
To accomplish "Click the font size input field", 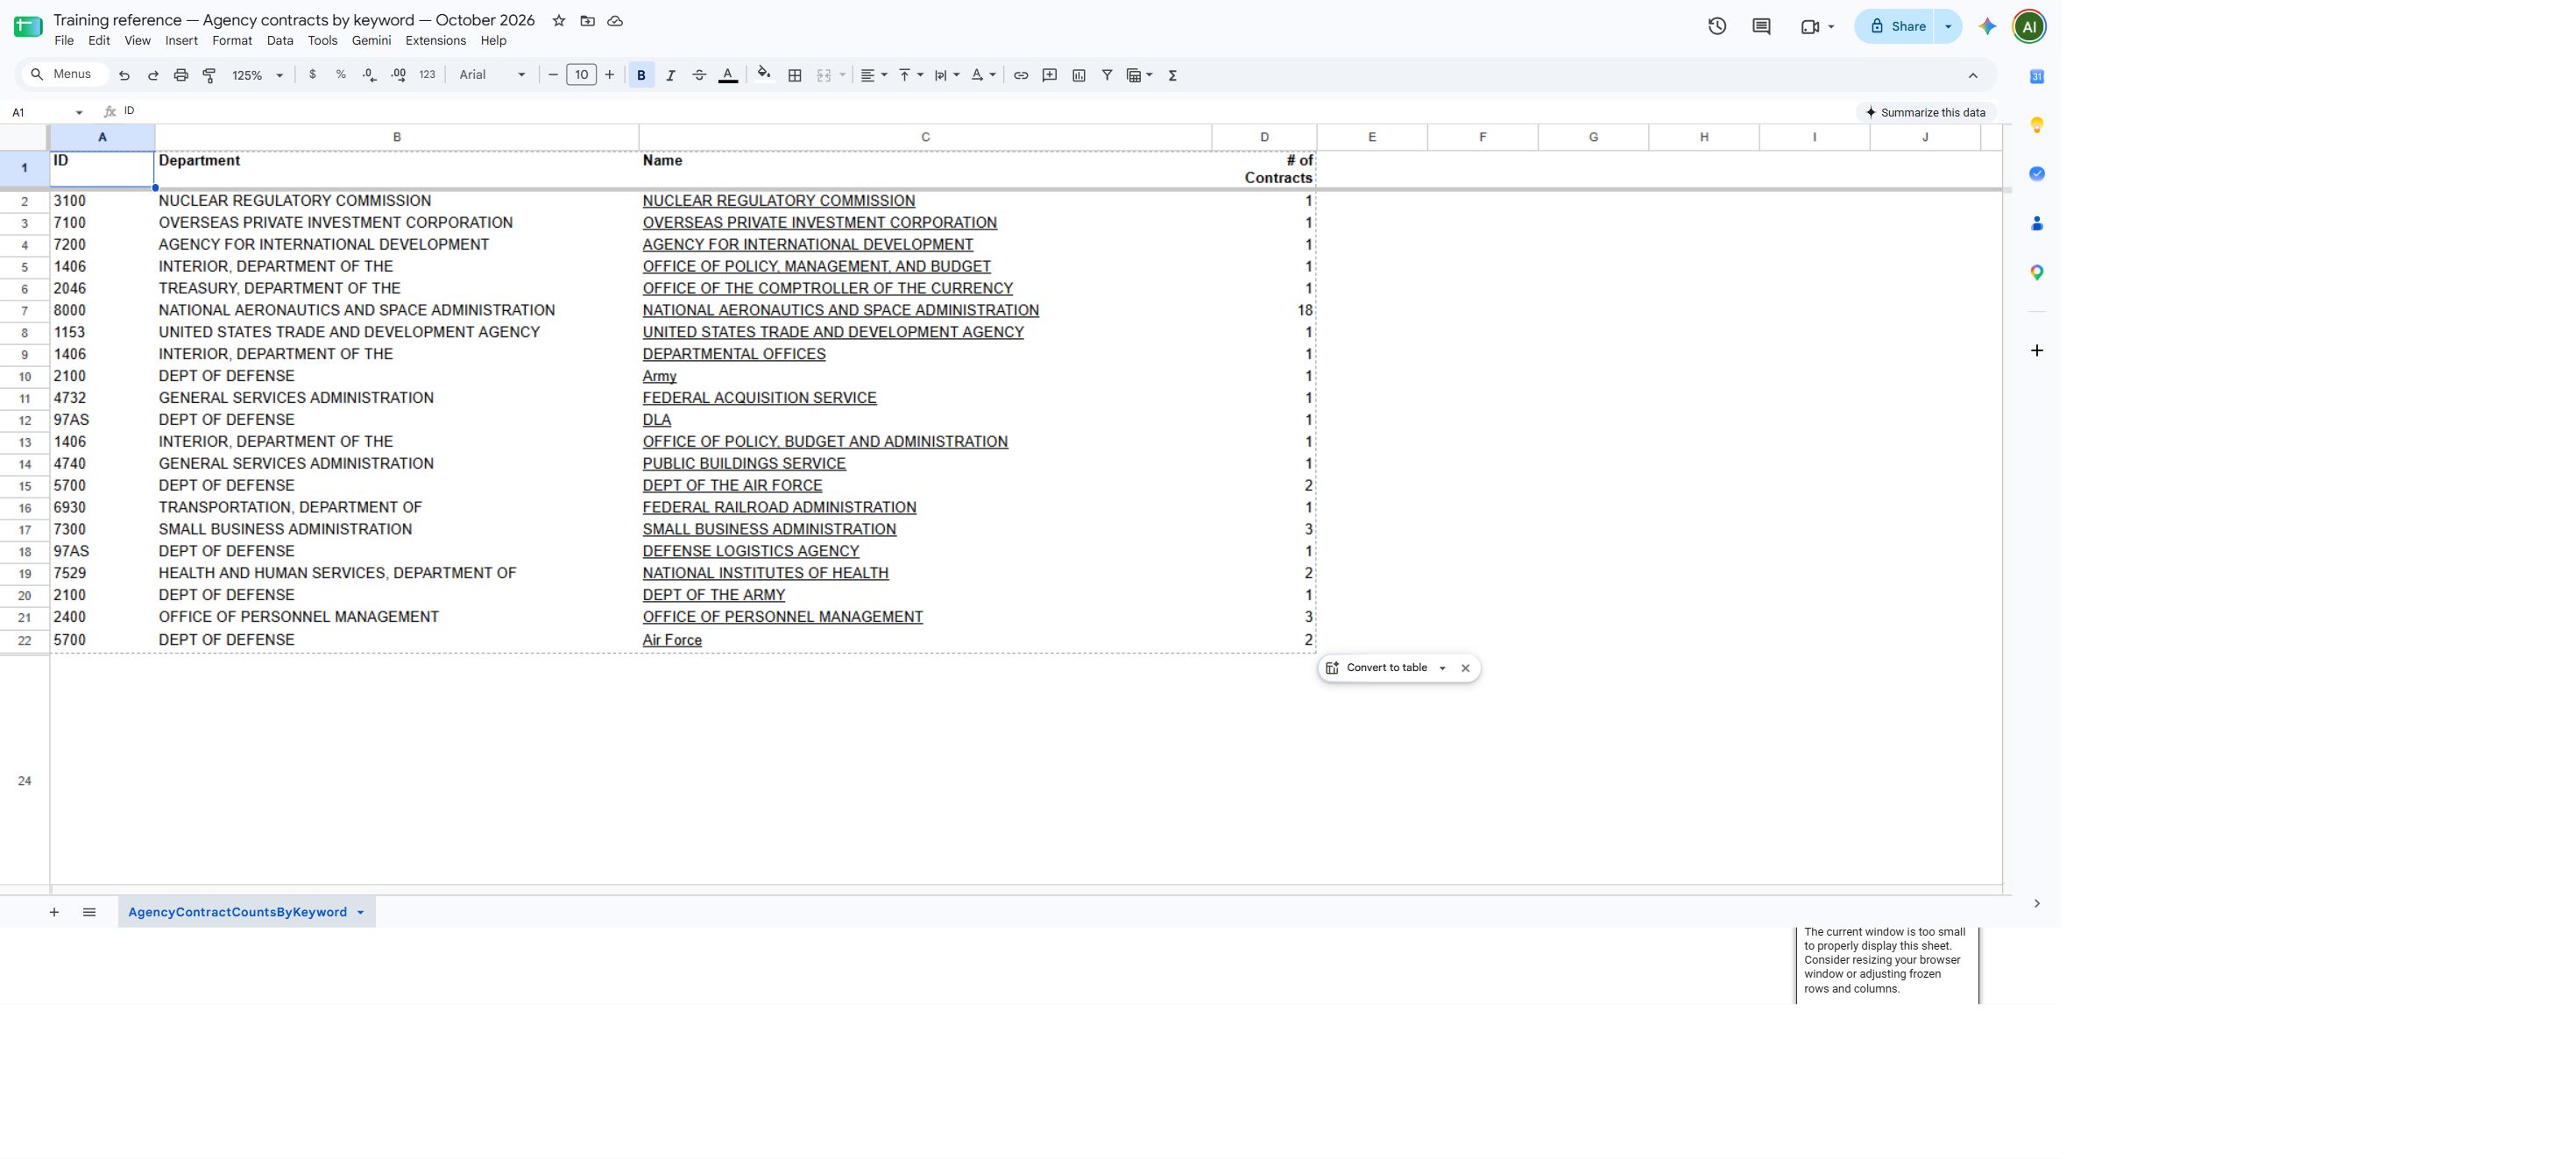I will coord(581,75).
